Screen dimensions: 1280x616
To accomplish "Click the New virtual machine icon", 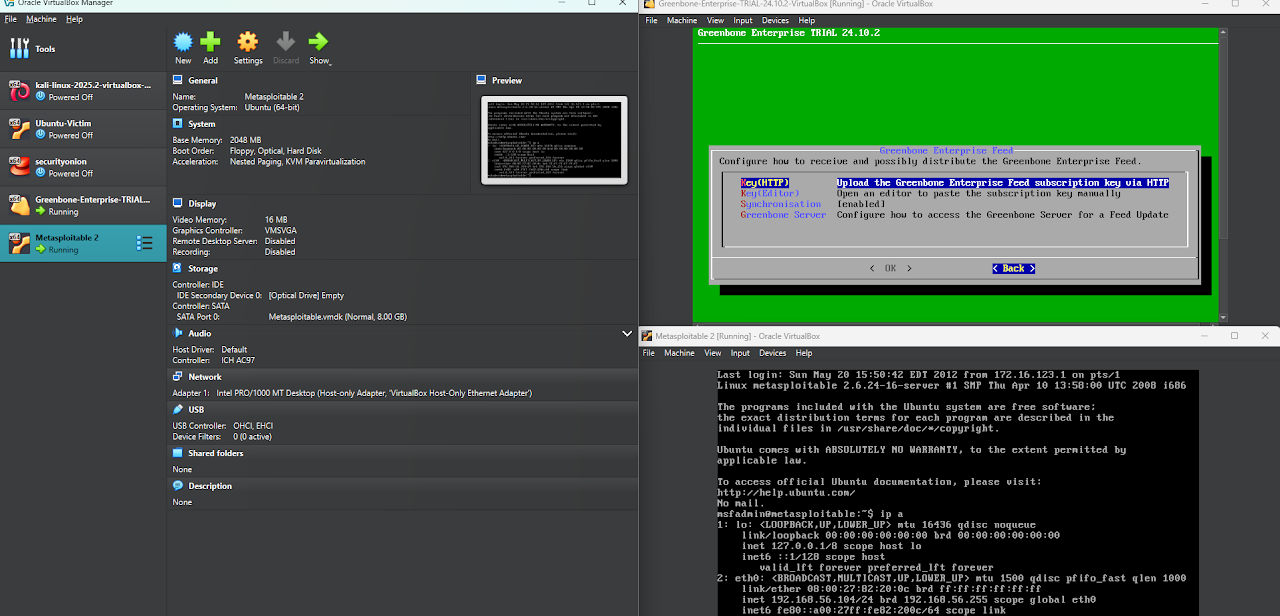I will click(183, 42).
